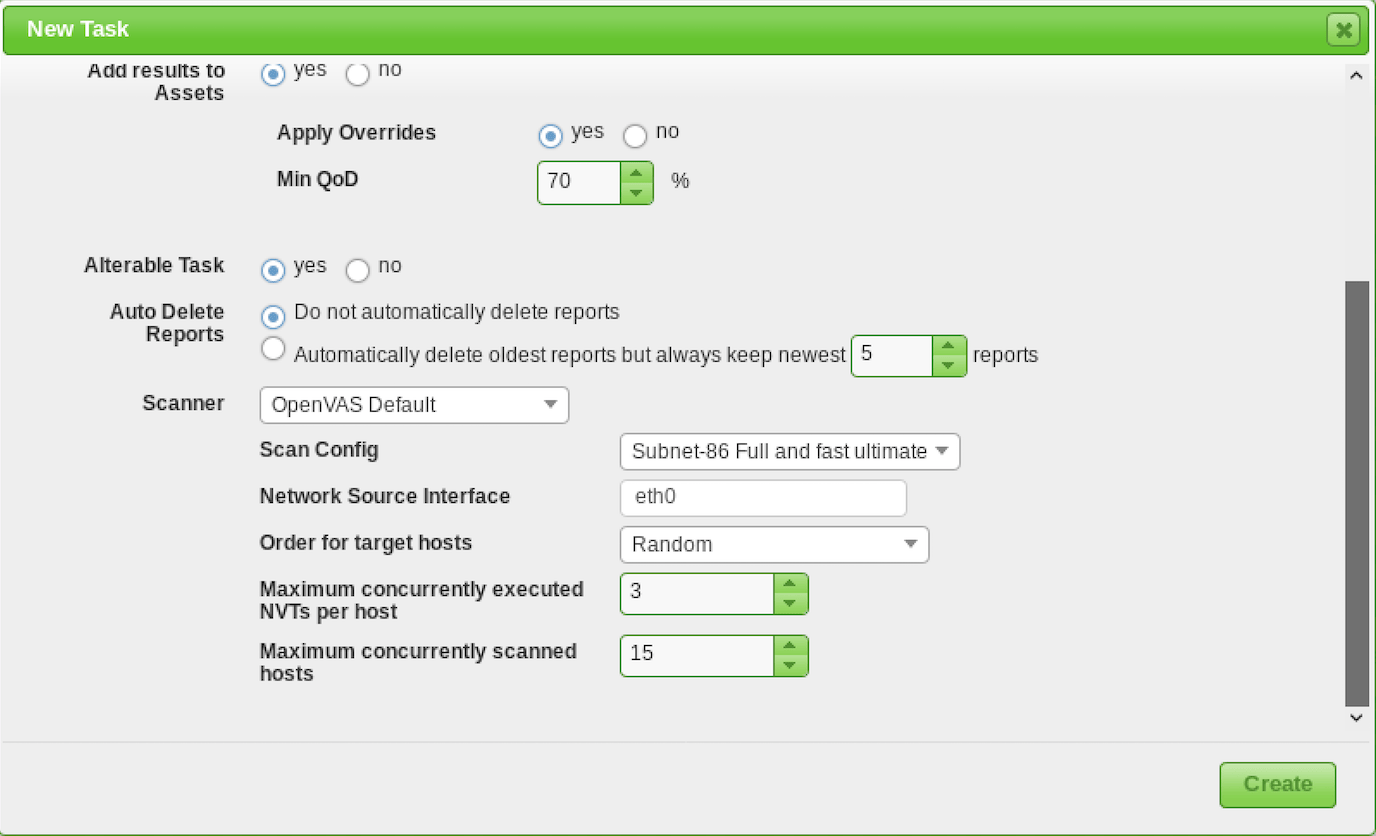Click the scroll-down arrow of the dialog
The height and width of the screenshot is (836, 1376).
(x=1356, y=717)
